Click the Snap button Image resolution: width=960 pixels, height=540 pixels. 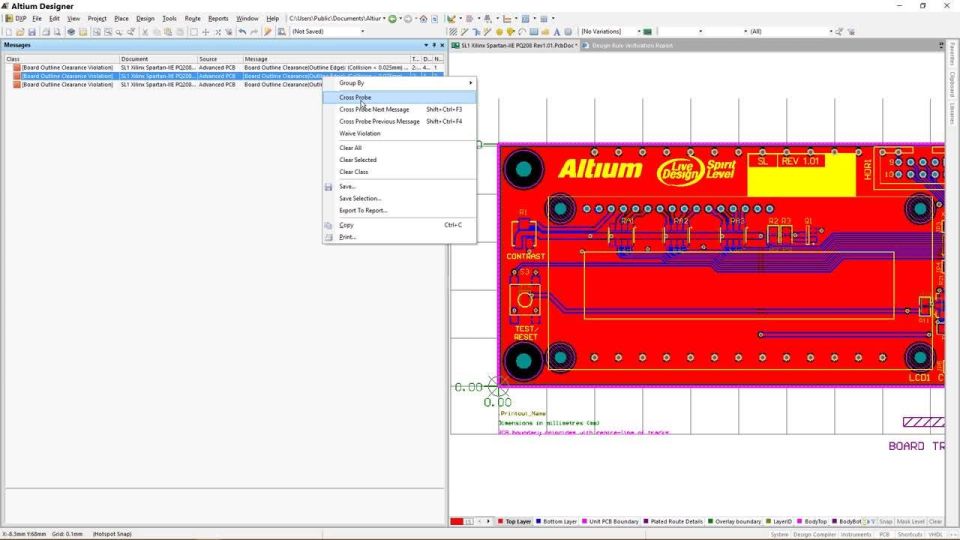[886, 522]
